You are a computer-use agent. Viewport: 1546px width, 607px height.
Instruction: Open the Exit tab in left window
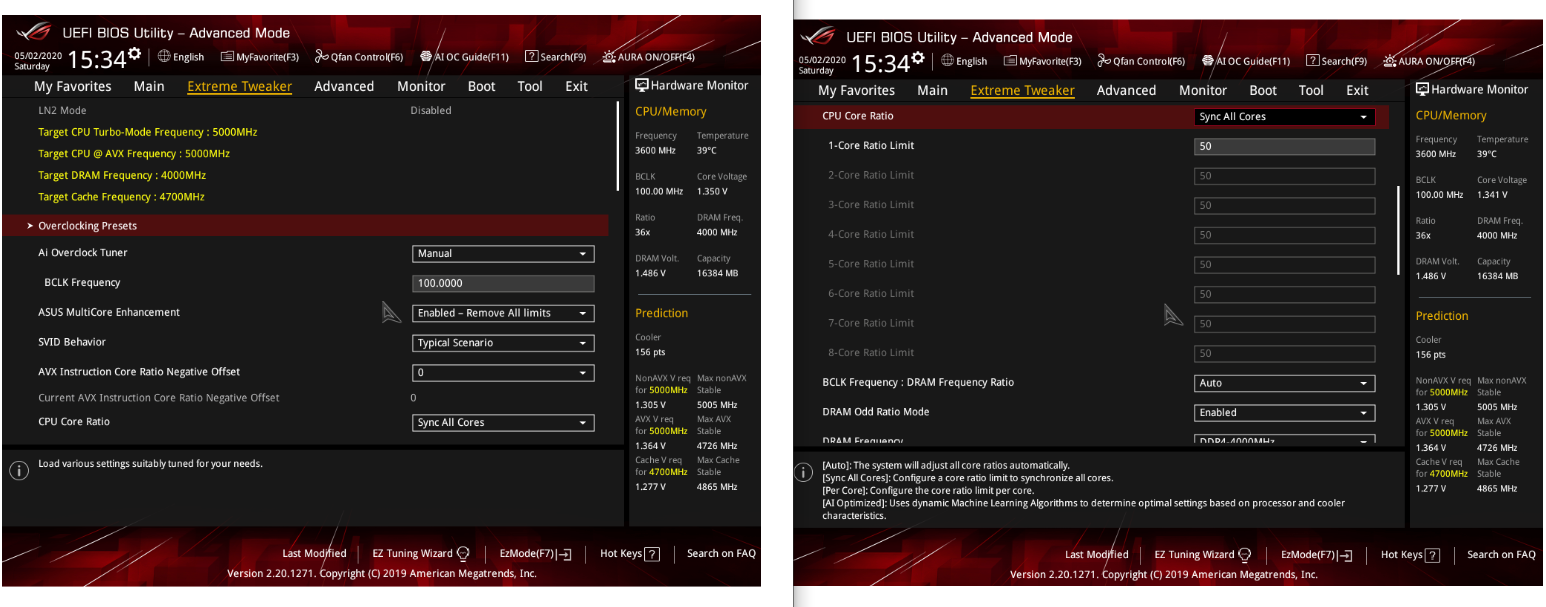[576, 86]
